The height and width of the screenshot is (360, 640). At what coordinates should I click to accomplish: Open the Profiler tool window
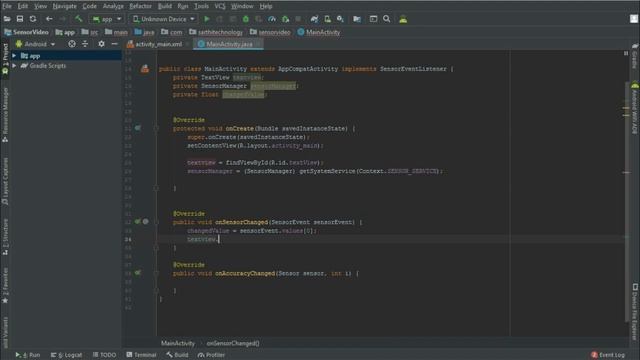tap(211, 355)
